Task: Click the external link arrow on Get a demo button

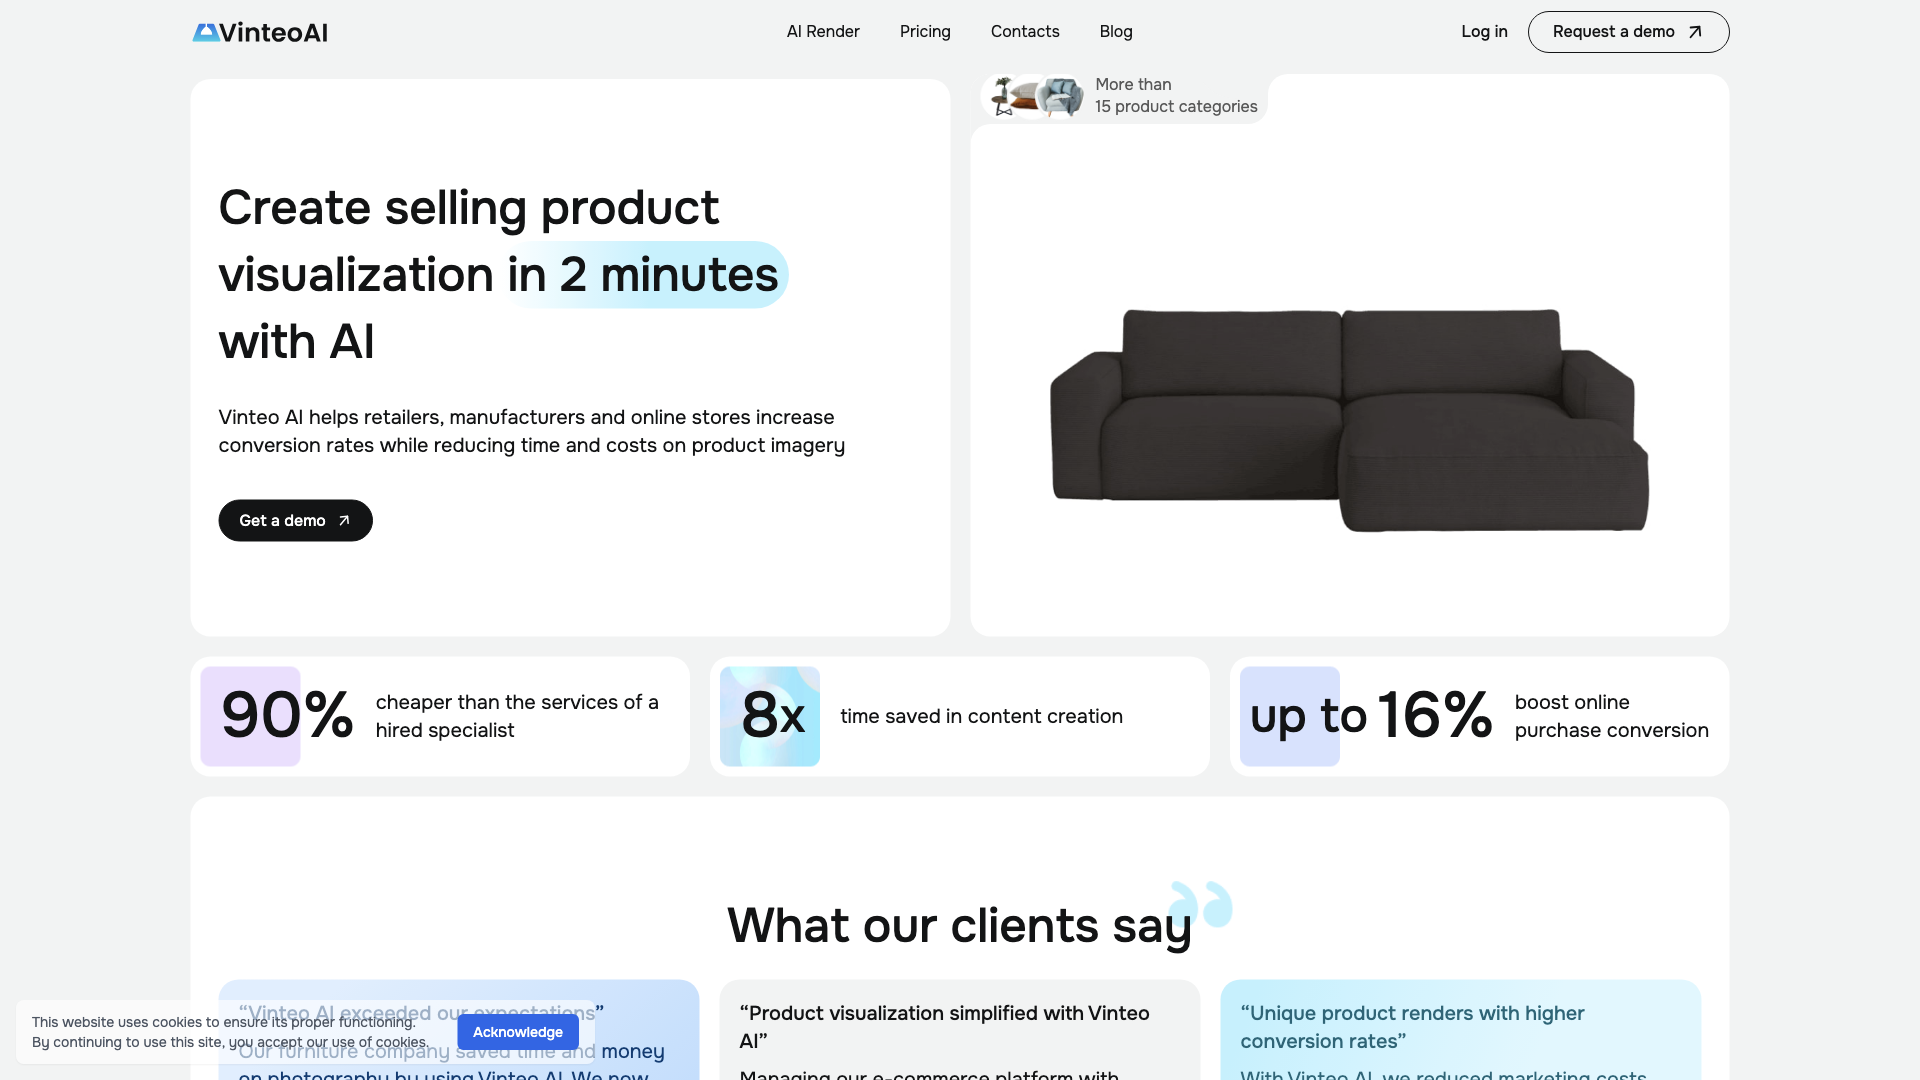Action: tap(344, 520)
